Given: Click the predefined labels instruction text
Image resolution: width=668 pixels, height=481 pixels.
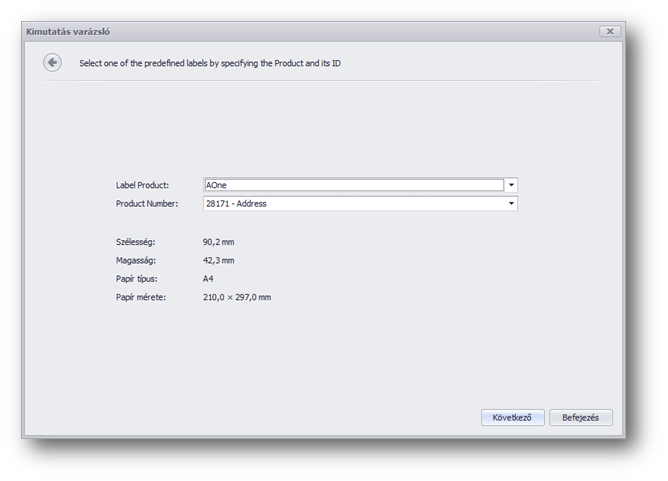Looking at the screenshot, I should (212, 63).
